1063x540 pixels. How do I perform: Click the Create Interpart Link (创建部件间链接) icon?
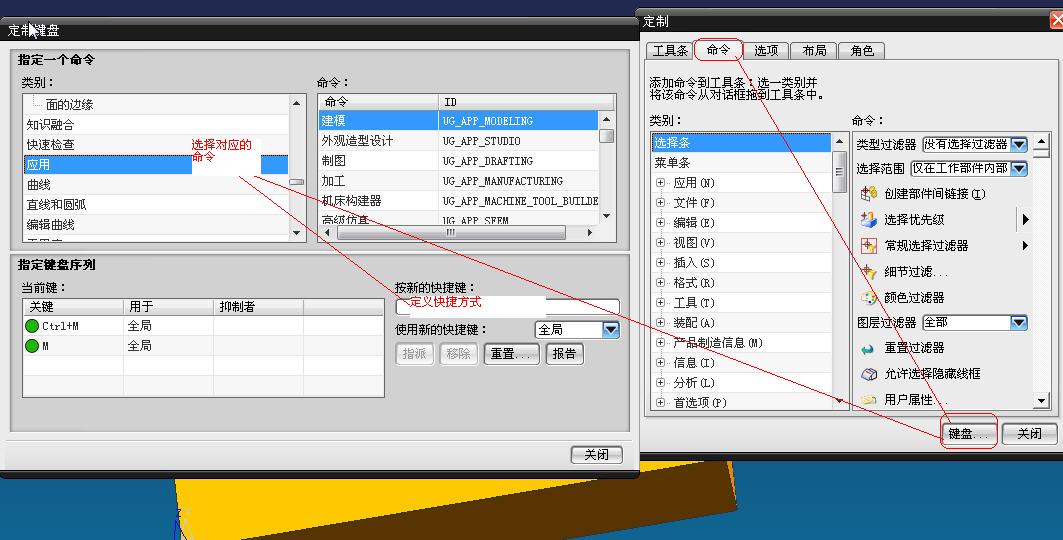(x=868, y=194)
